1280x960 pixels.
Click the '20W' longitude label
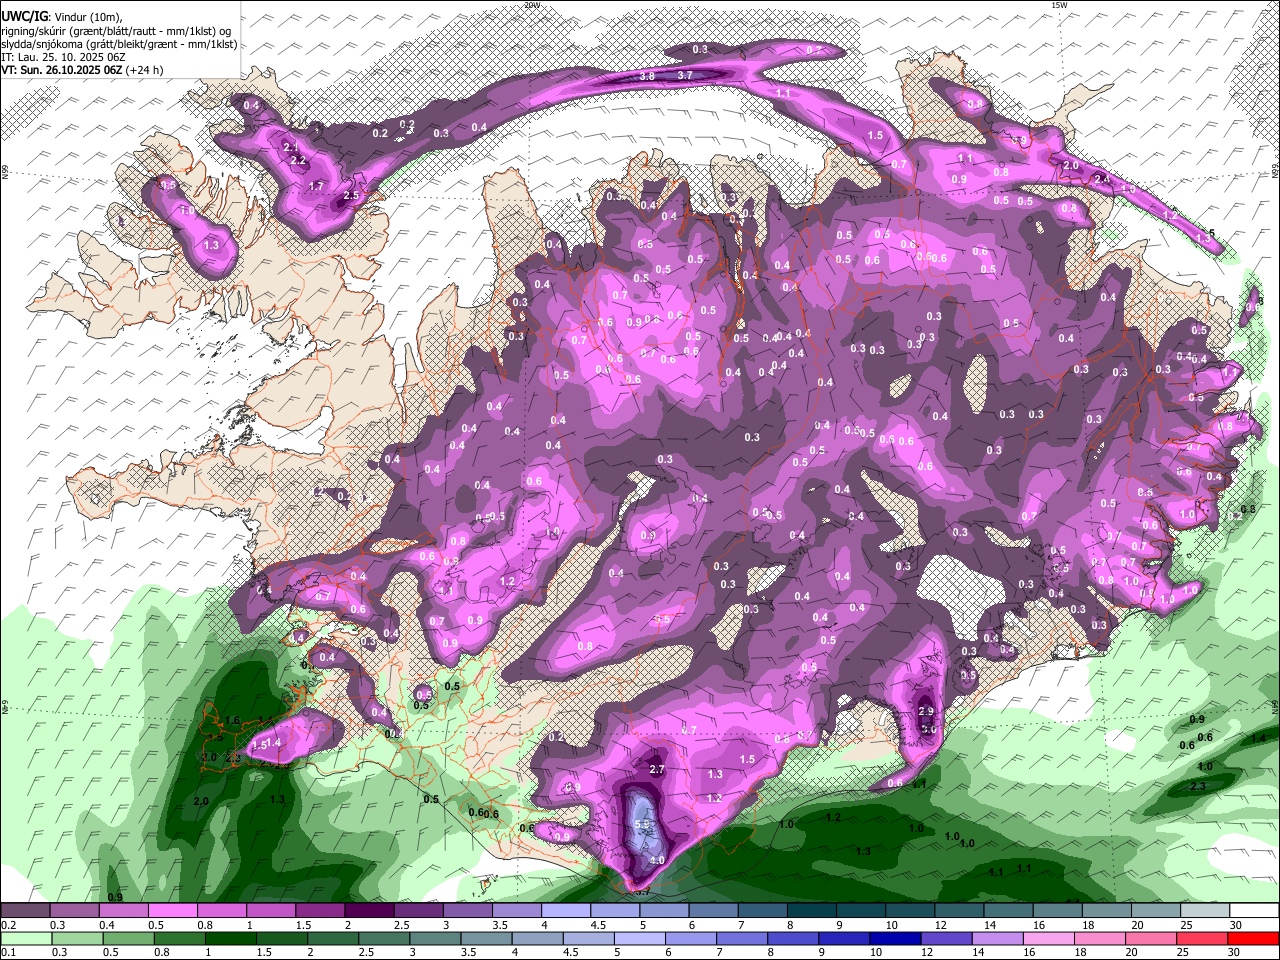532,5
